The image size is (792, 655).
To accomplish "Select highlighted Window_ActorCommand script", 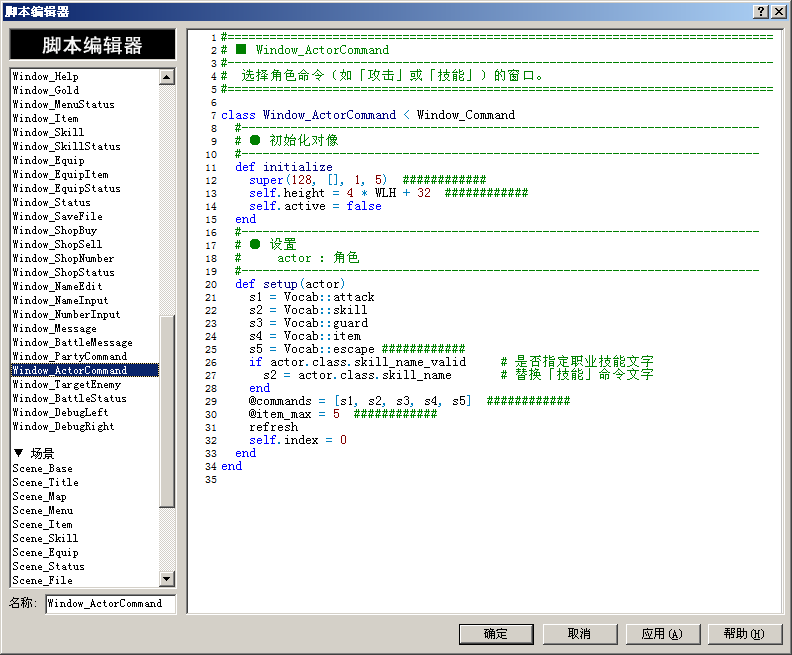I will [85, 371].
